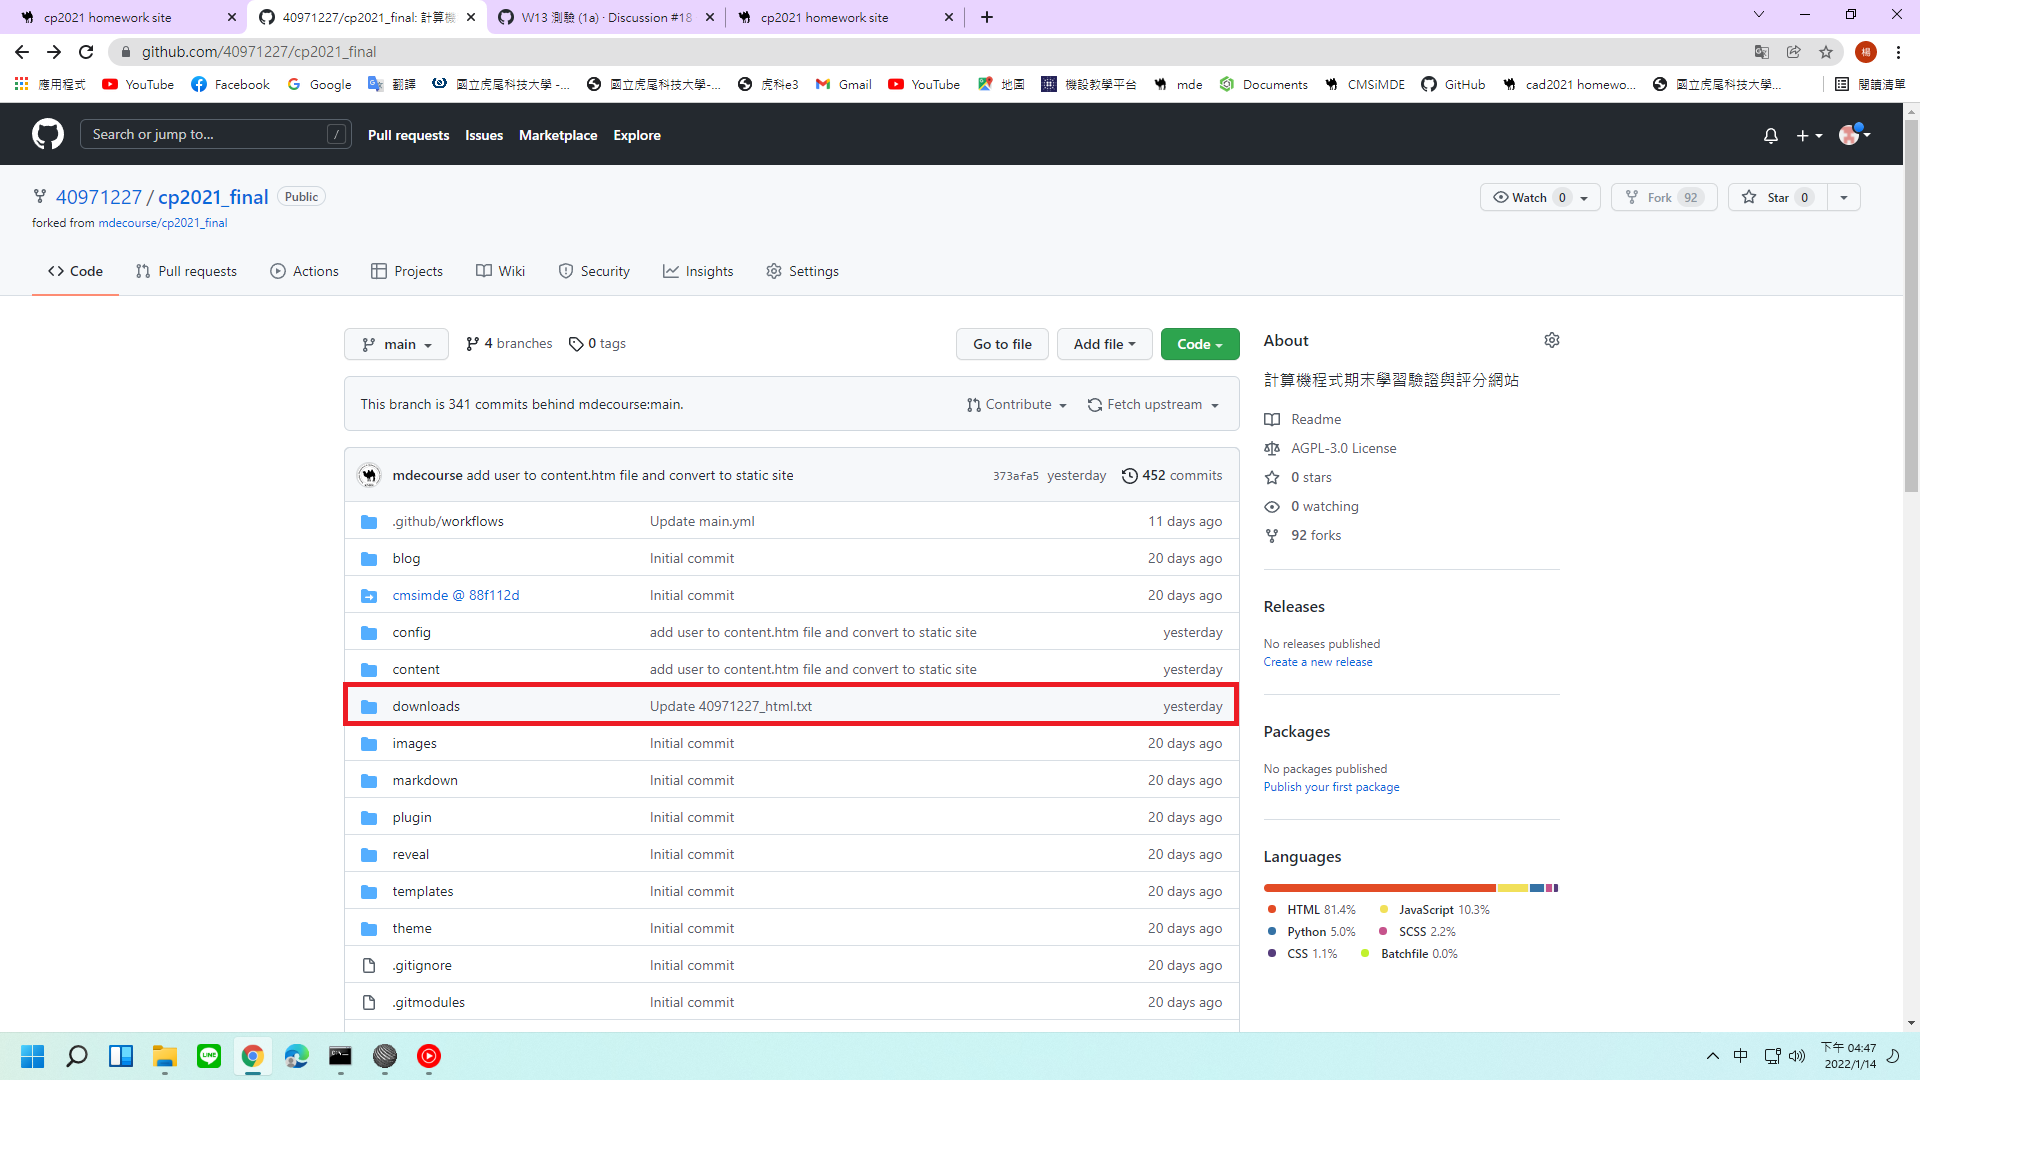
Task: Click the 0 tags link
Action: [597, 344]
